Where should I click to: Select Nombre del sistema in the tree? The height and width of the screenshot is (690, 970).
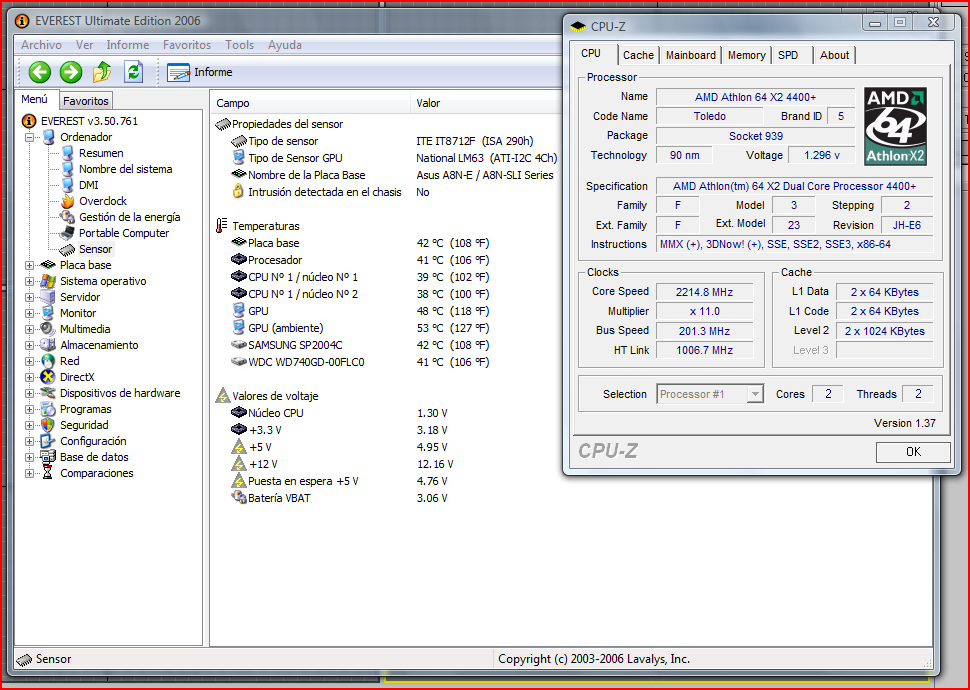pyautogui.click(x=126, y=169)
